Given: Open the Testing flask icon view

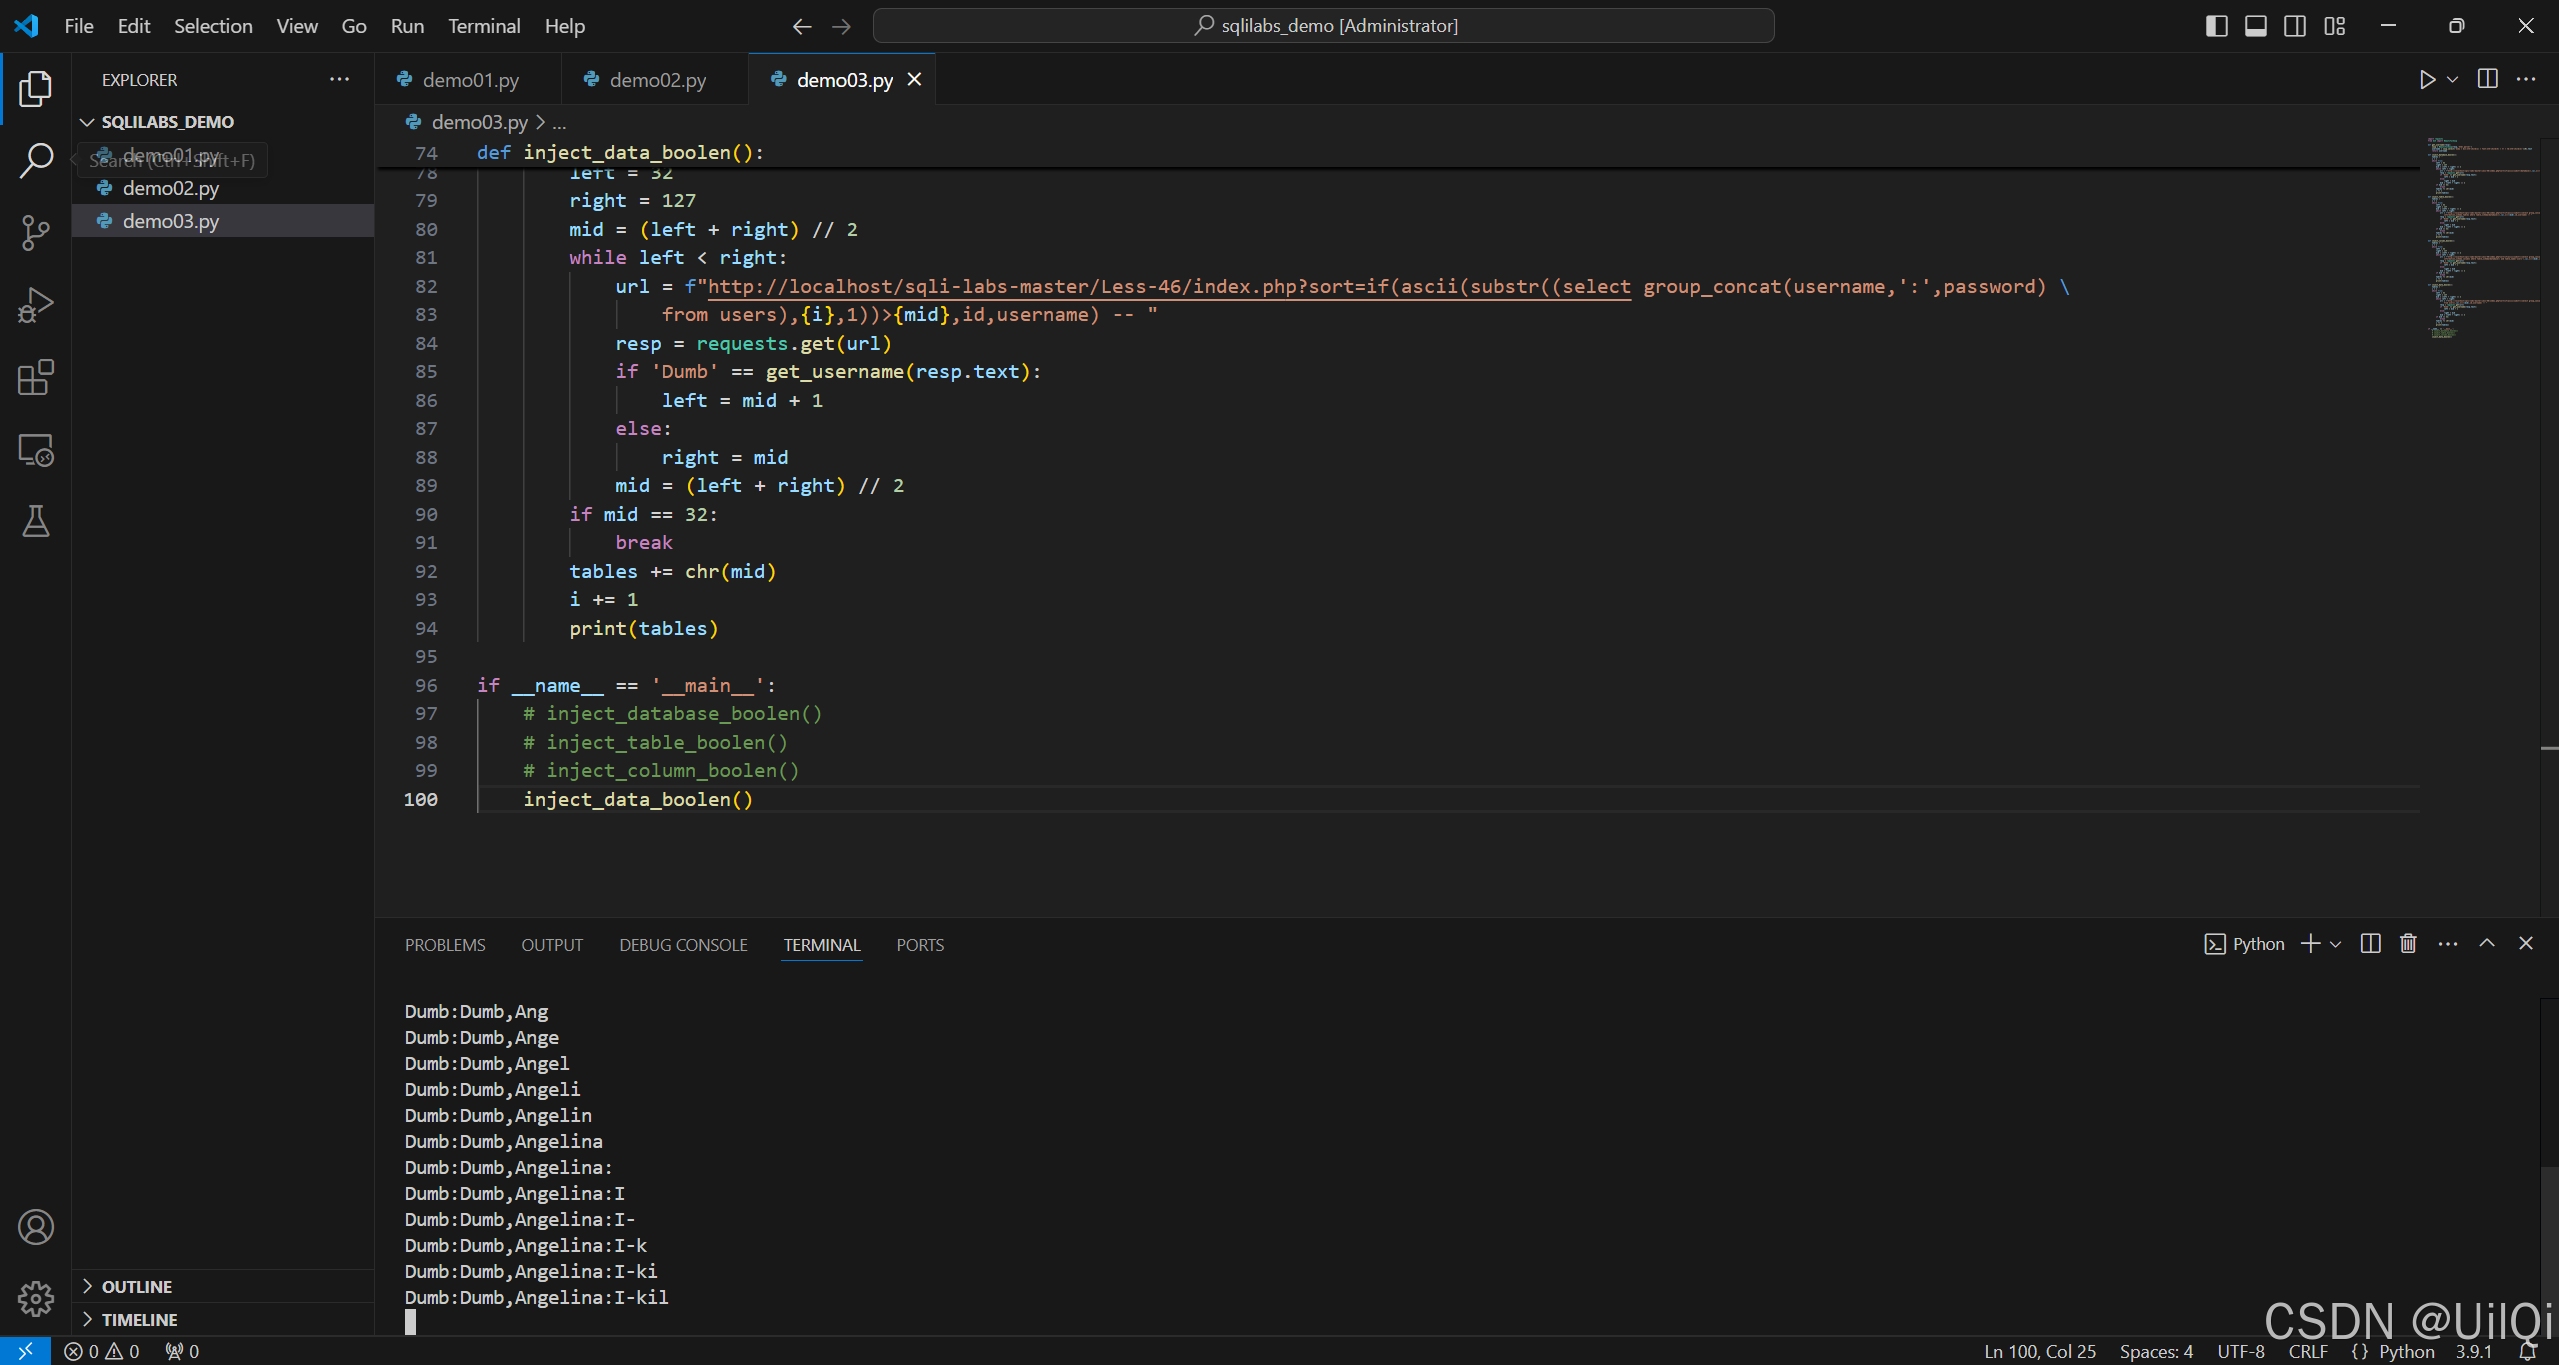Looking at the screenshot, I should click(x=36, y=521).
